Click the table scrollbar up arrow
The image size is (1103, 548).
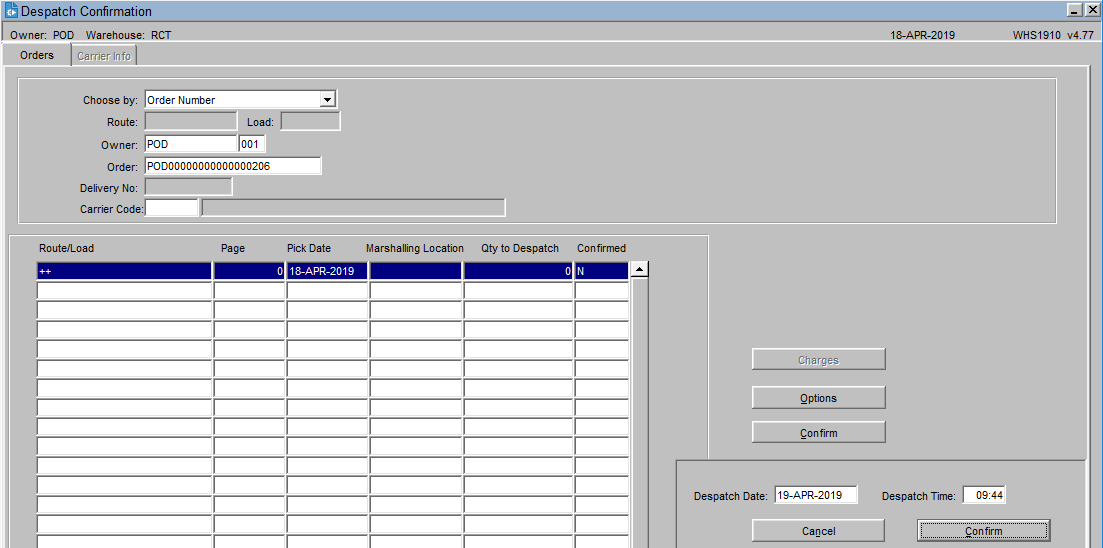(640, 268)
